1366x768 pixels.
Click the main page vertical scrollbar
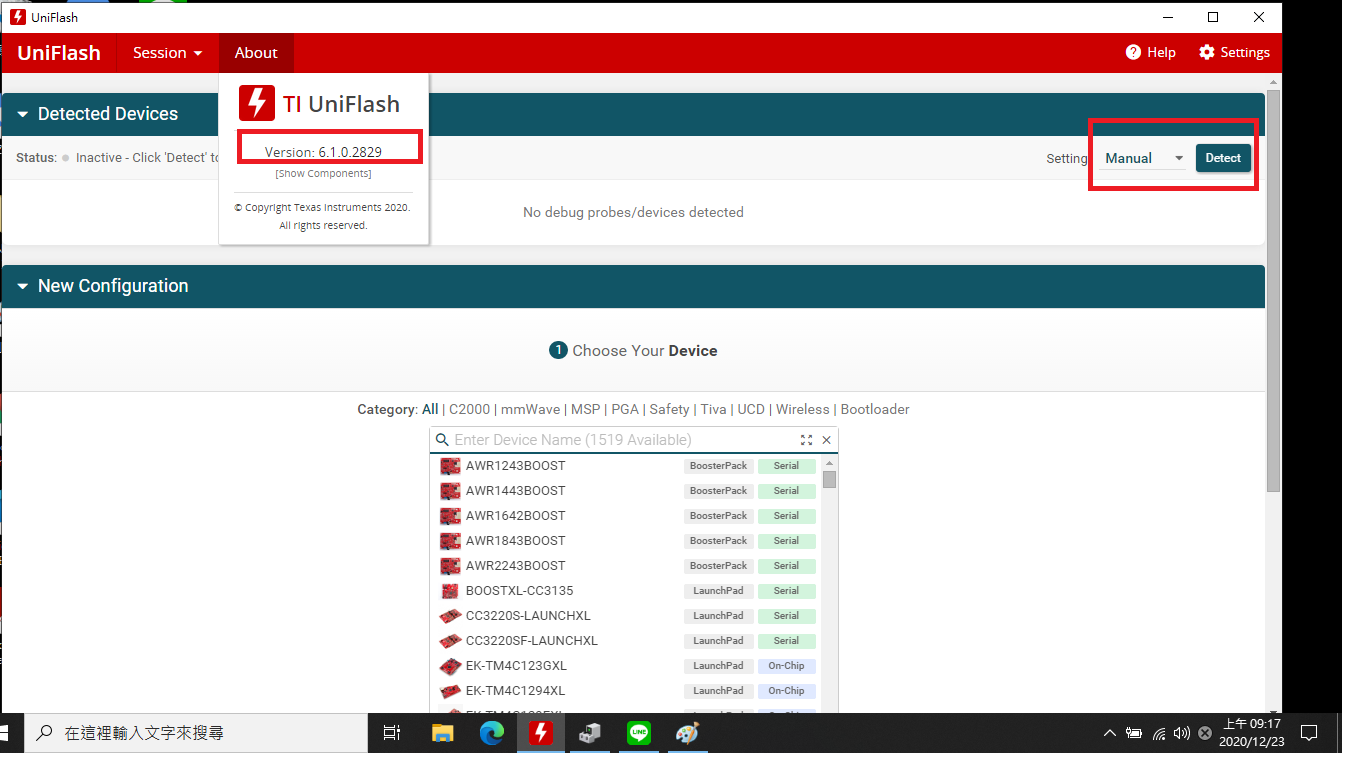click(x=1273, y=290)
